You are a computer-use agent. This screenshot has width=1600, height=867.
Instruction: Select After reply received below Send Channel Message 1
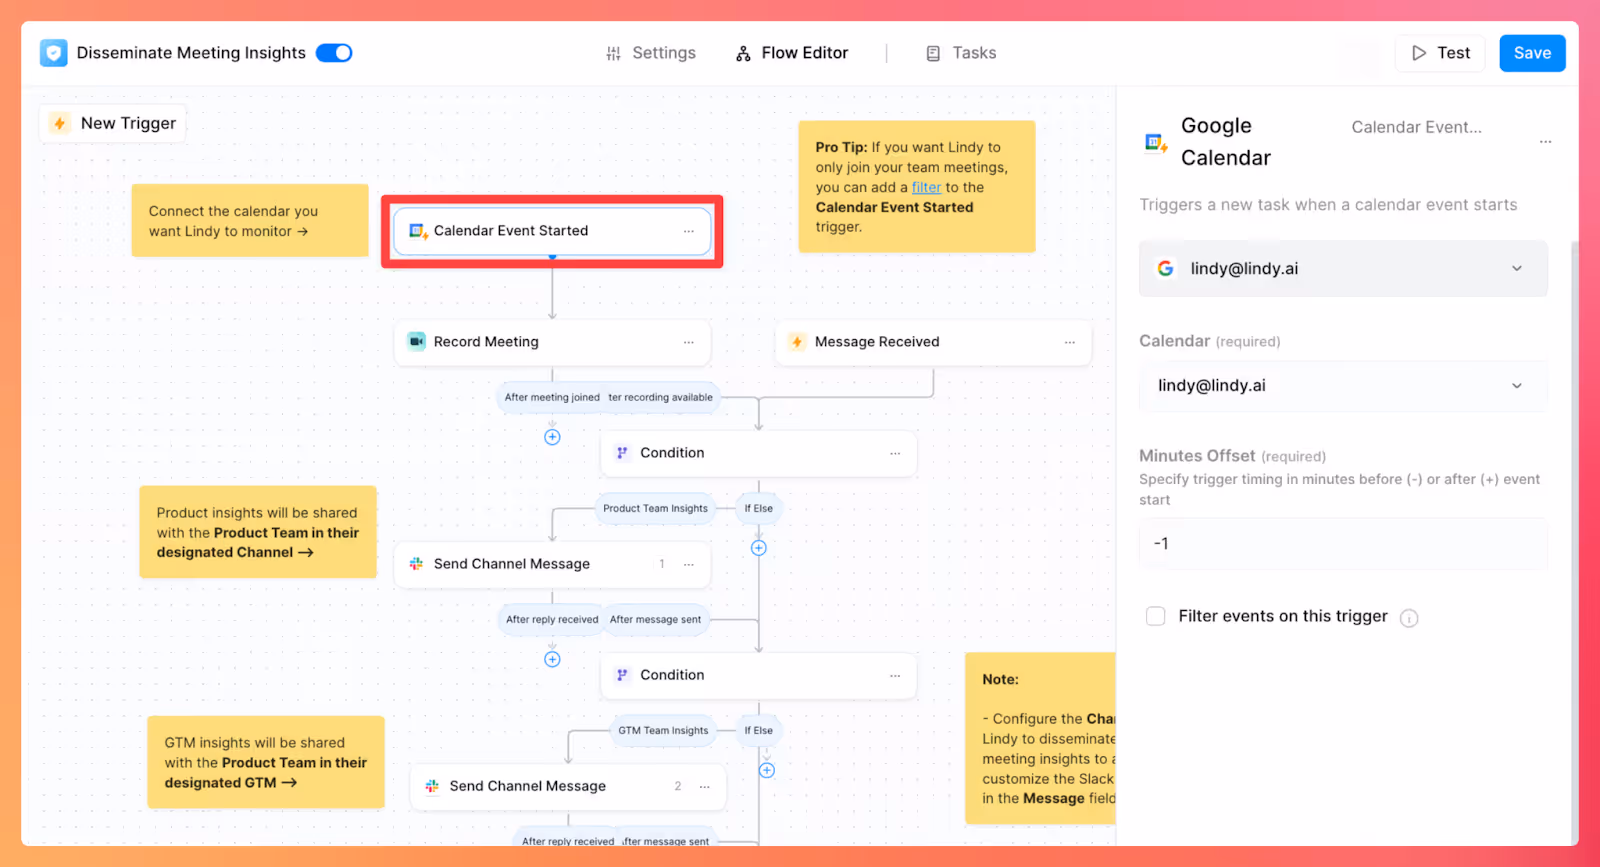tap(552, 619)
